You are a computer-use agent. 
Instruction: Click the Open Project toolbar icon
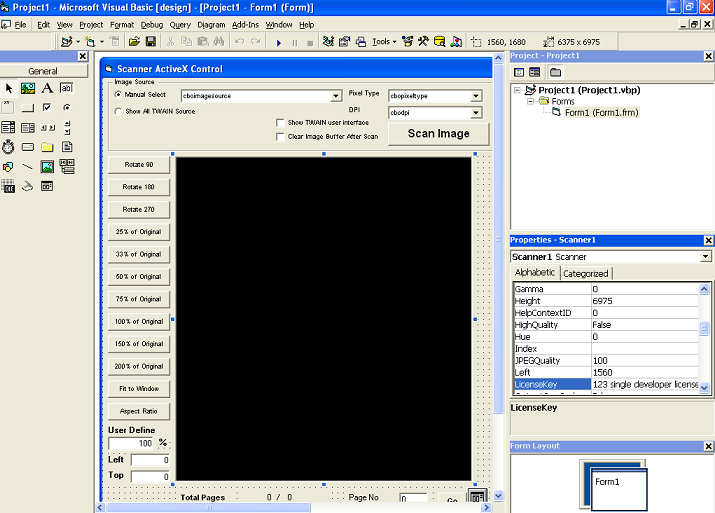pos(132,42)
